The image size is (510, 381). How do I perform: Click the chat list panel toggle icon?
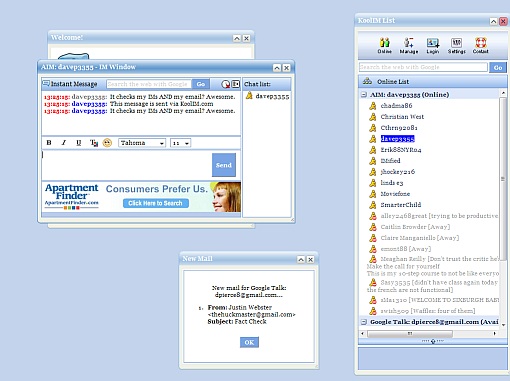pyautogui.click(x=236, y=84)
